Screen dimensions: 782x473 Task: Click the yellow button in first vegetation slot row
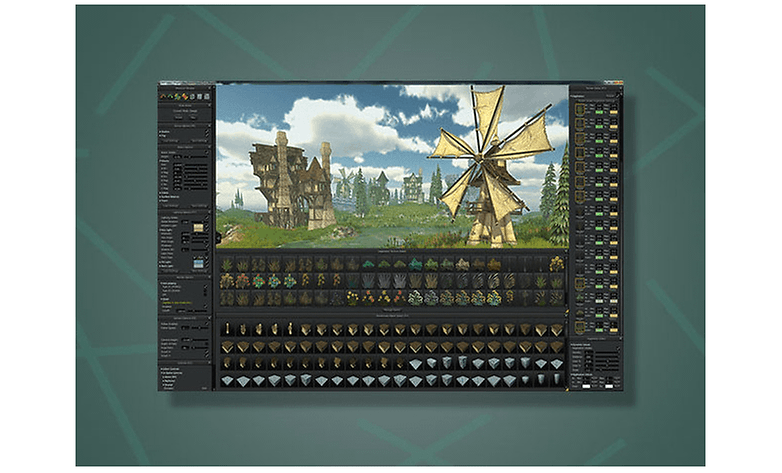tap(613, 113)
